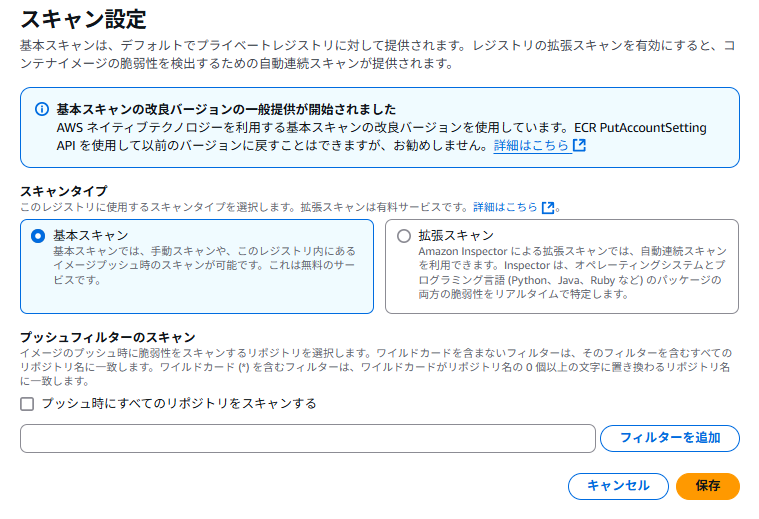This screenshot has height=519, width=759.
Task: Click the キャンセル button
Action: [618, 486]
